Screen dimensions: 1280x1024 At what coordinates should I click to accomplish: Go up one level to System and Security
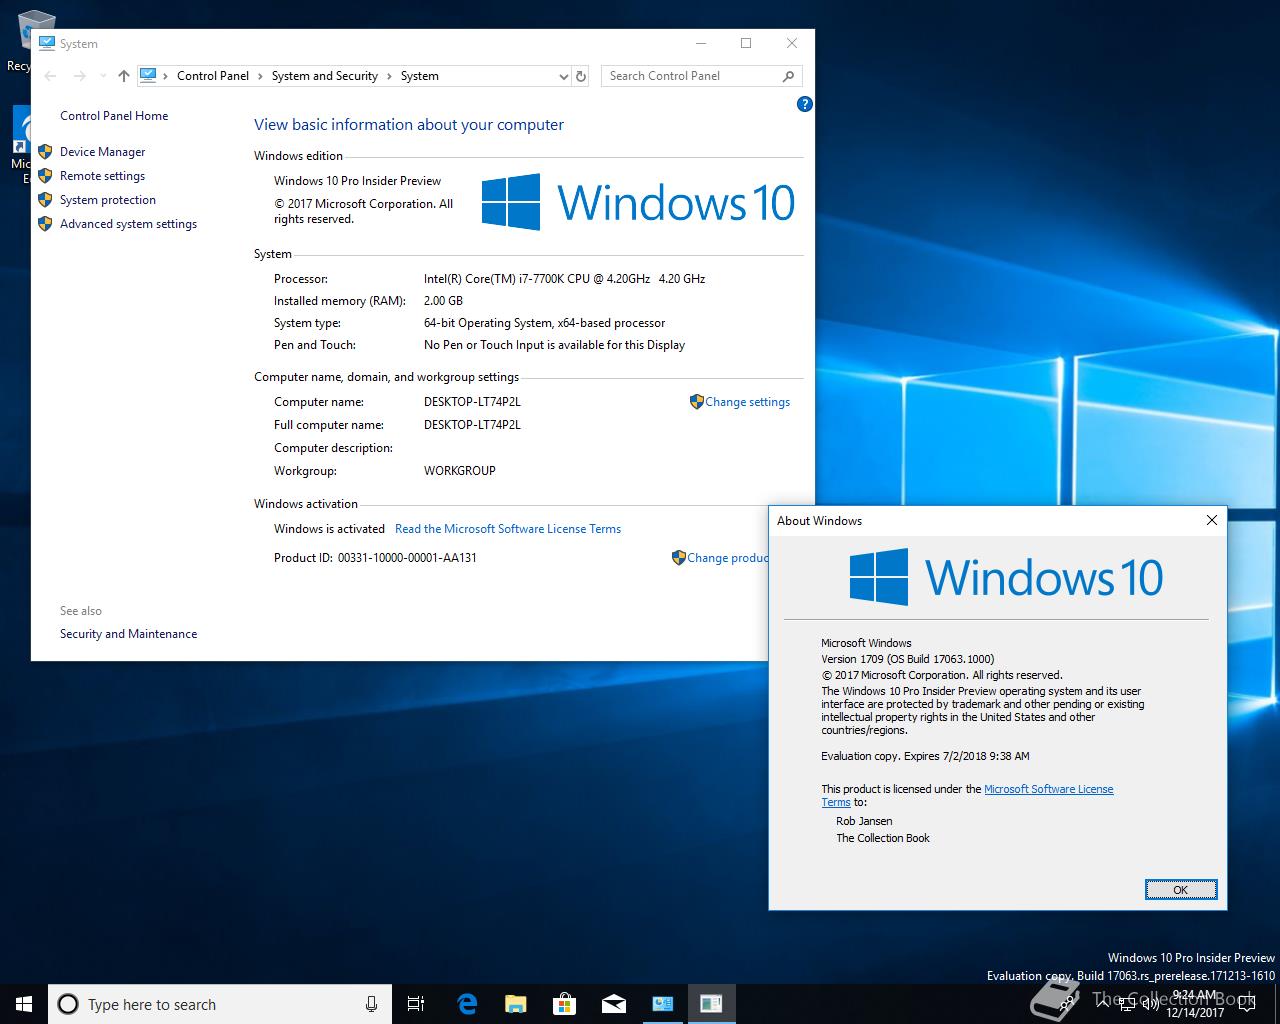click(x=123, y=76)
